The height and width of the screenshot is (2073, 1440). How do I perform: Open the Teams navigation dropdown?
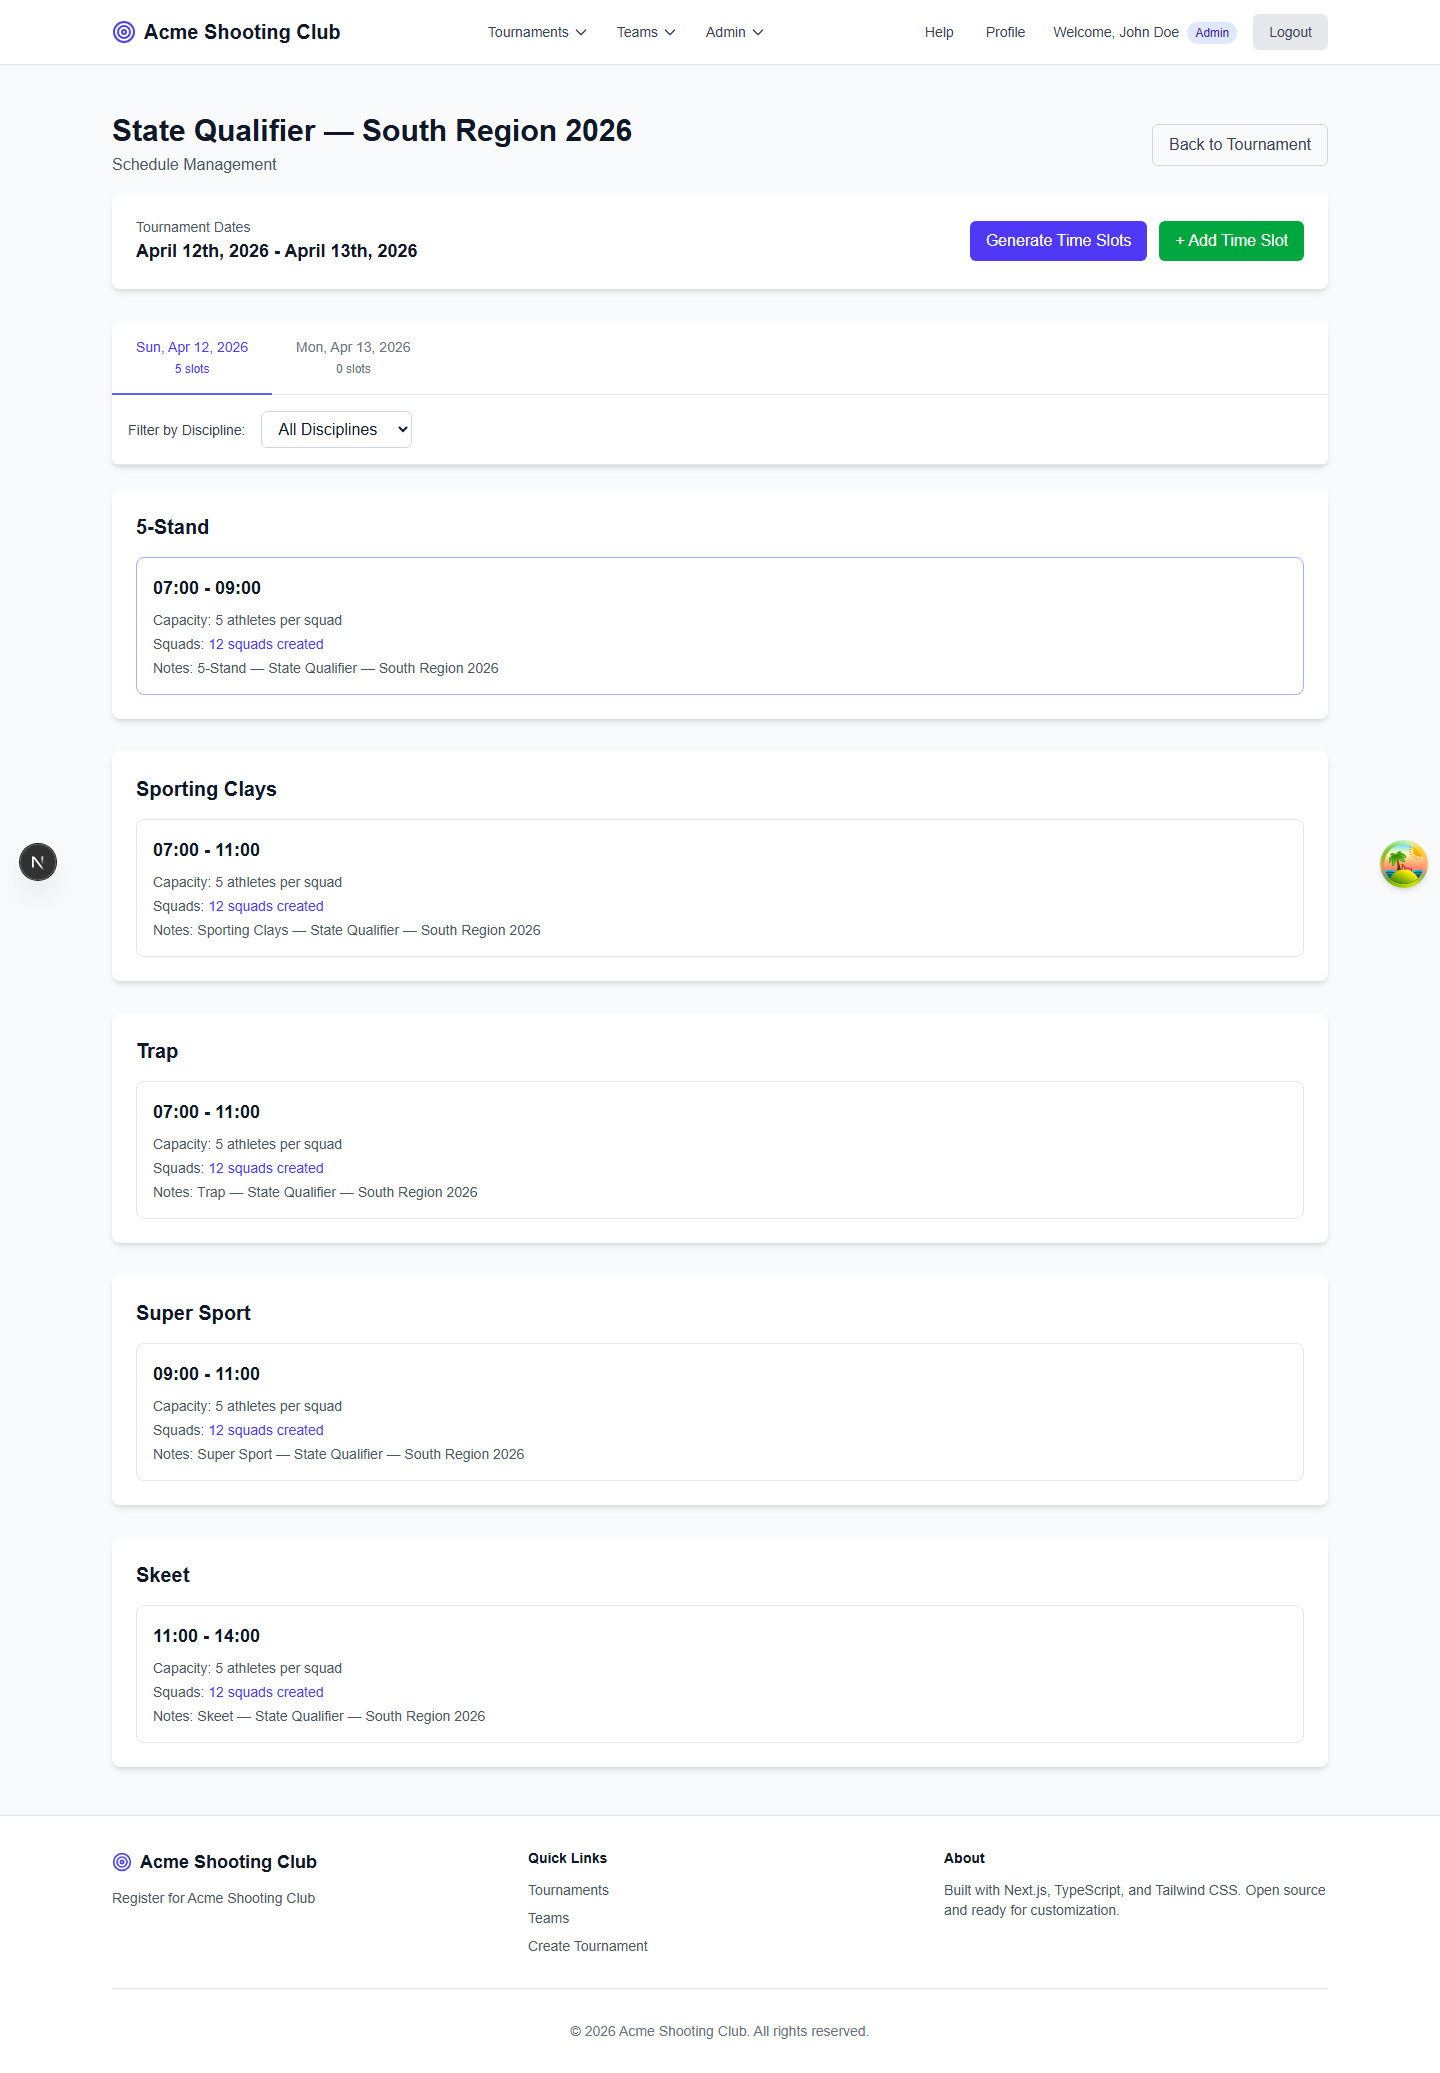(x=646, y=32)
